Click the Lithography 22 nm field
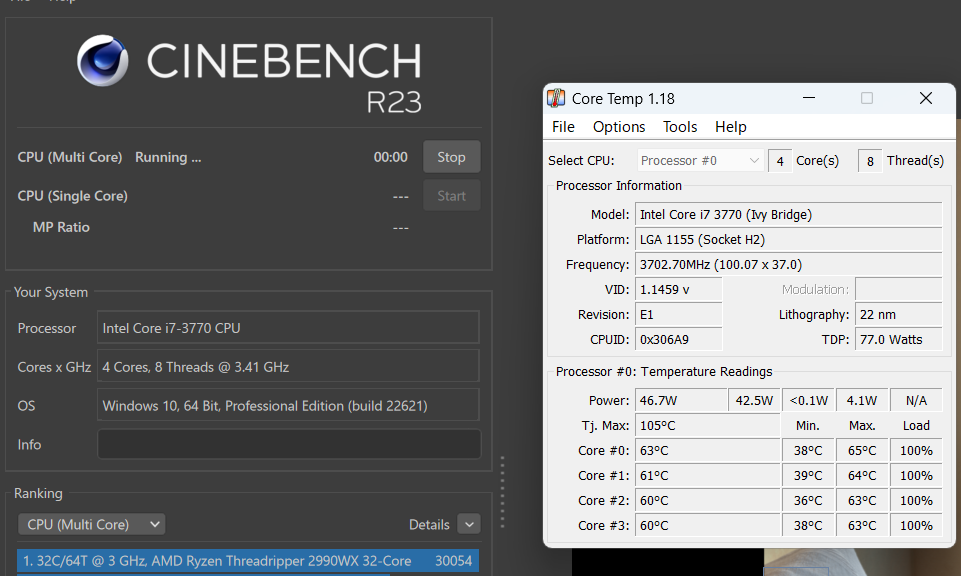 coord(898,314)
